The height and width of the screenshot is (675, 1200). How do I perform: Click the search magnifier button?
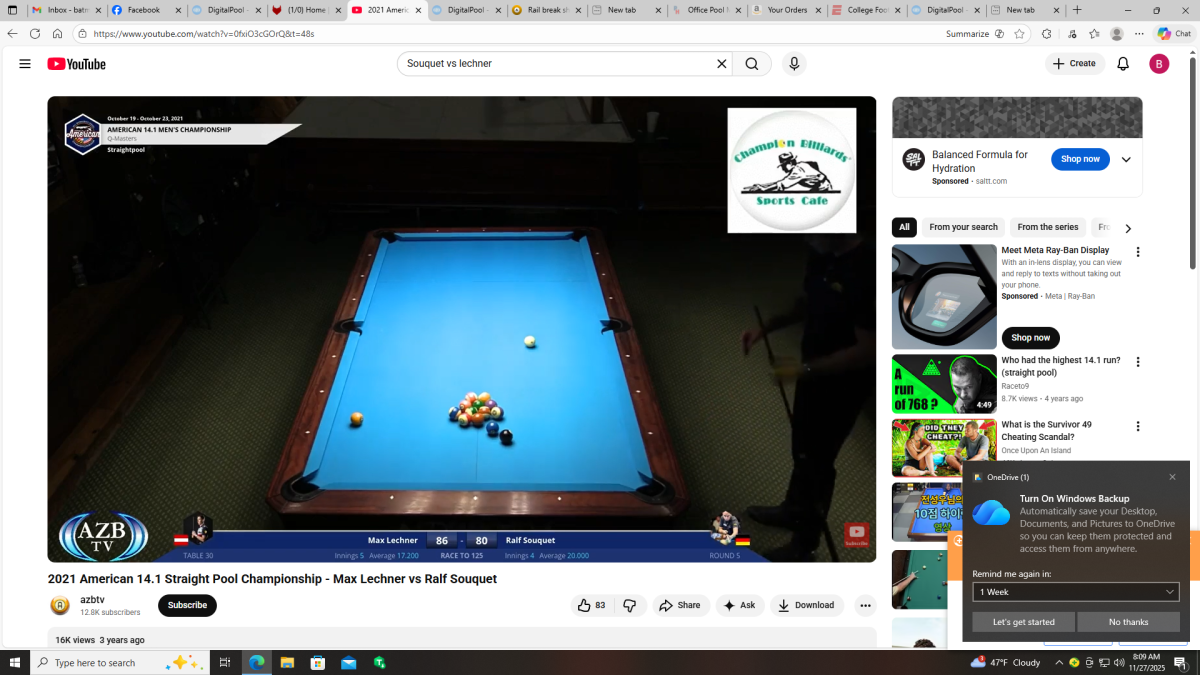(751, 64)
